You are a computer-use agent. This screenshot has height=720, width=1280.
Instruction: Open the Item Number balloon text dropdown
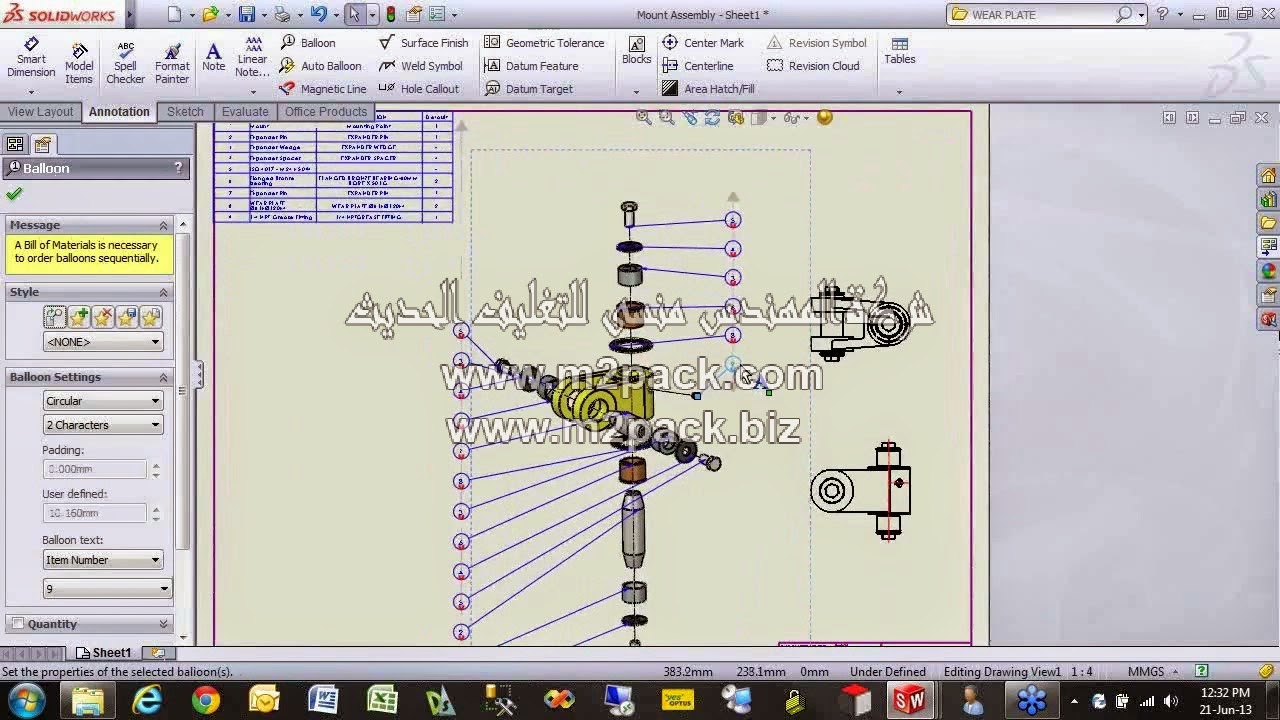[103, 560]
